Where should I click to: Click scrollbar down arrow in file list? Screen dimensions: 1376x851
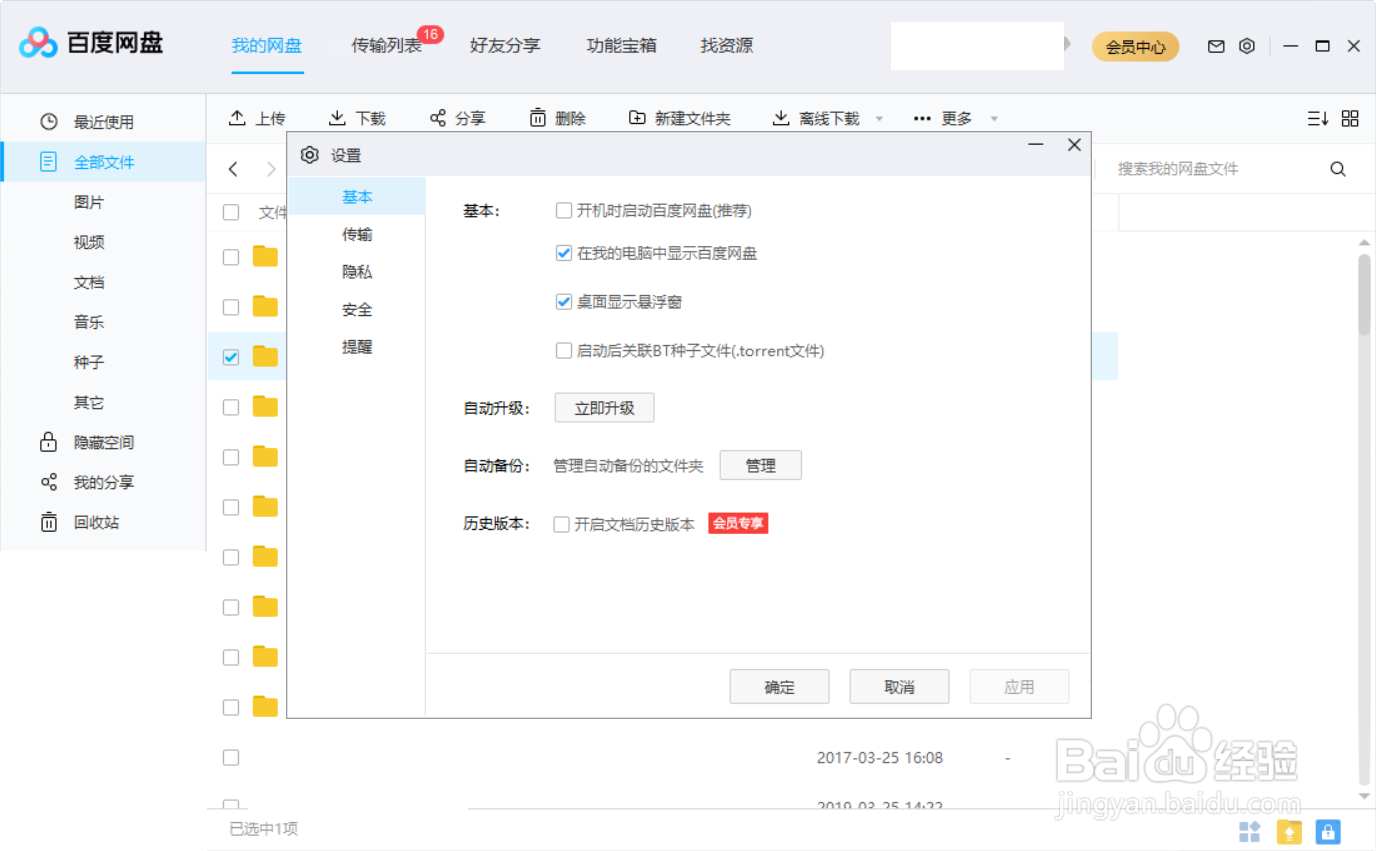point(1365,797)
